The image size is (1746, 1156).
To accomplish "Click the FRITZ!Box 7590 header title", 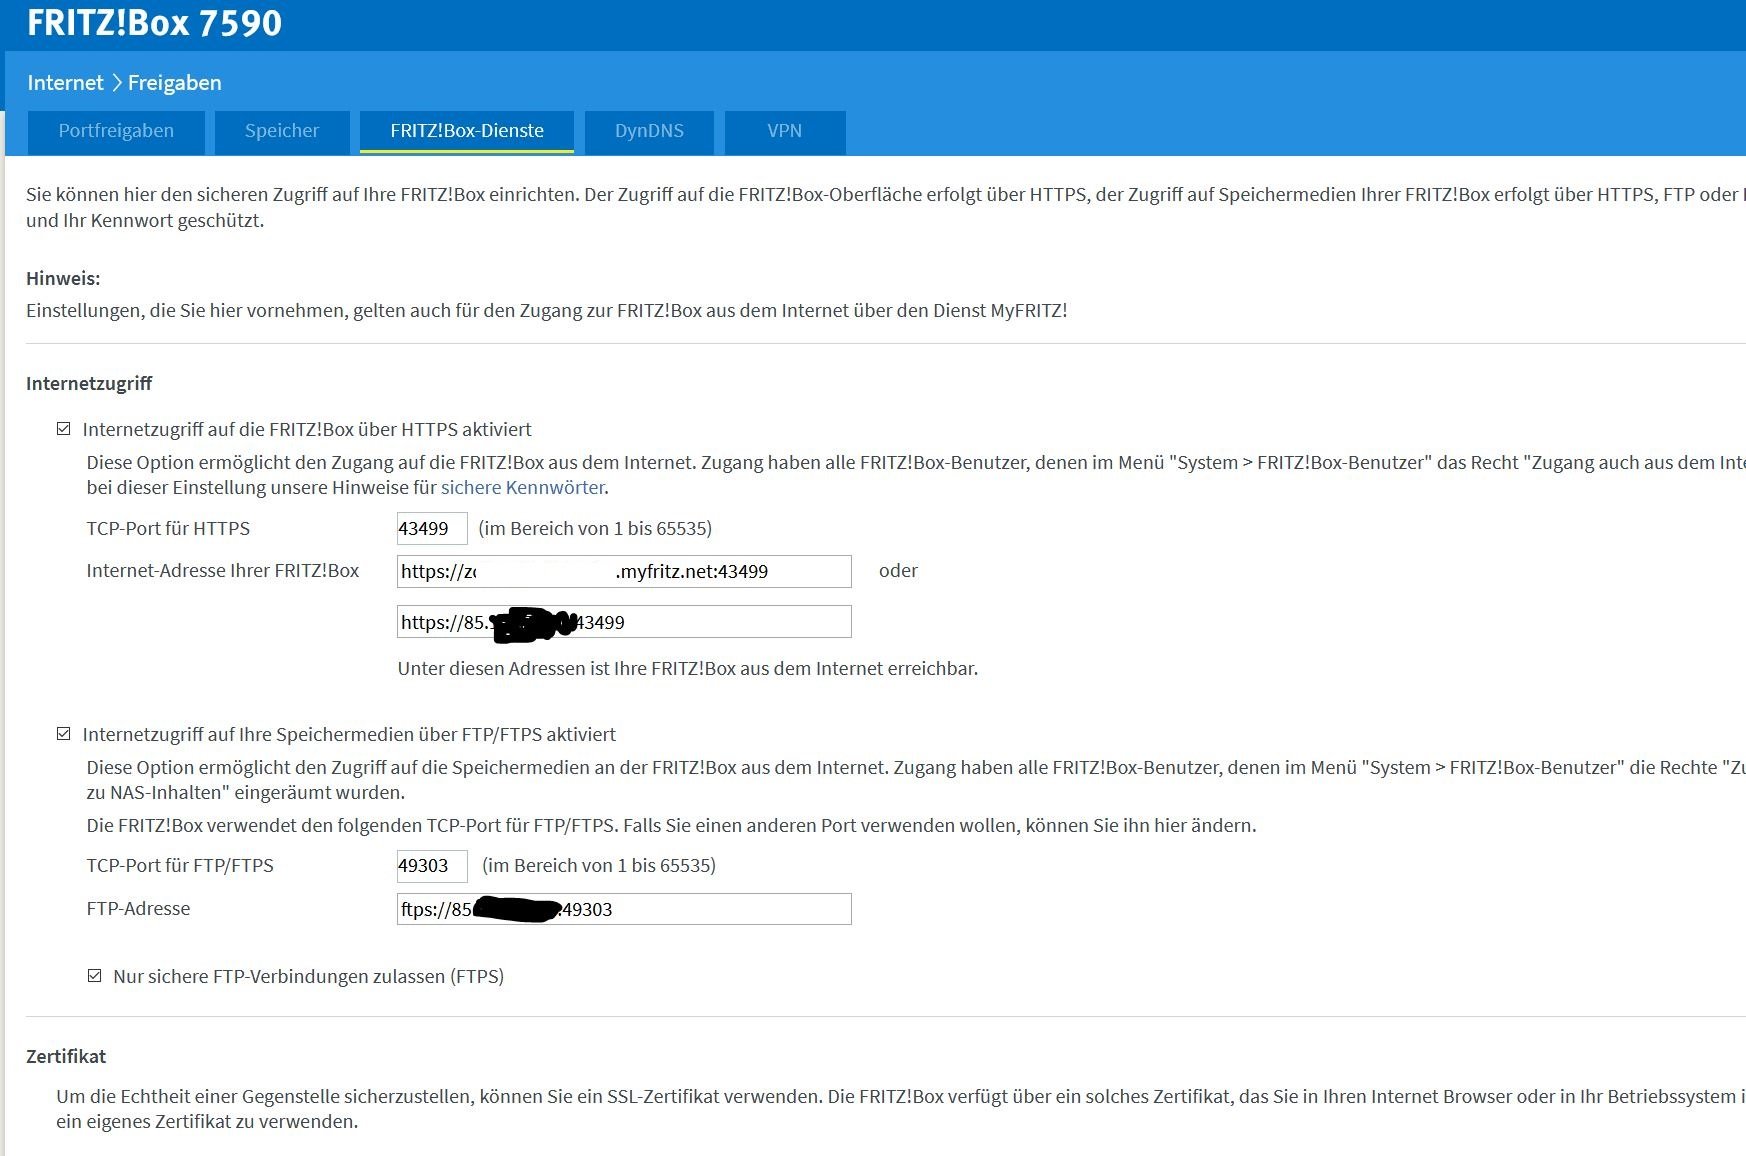I will click(x=155, y=23).
